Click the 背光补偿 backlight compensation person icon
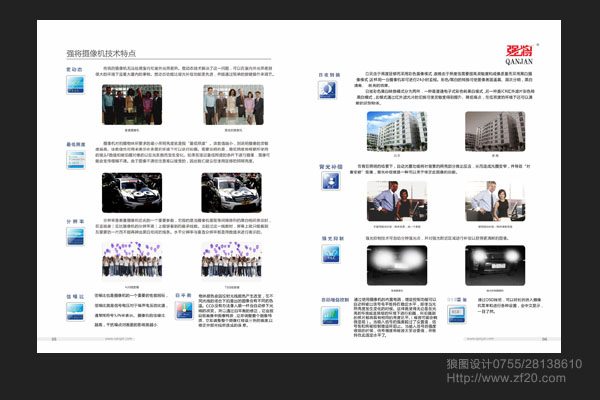 click(x=331, y=181)
